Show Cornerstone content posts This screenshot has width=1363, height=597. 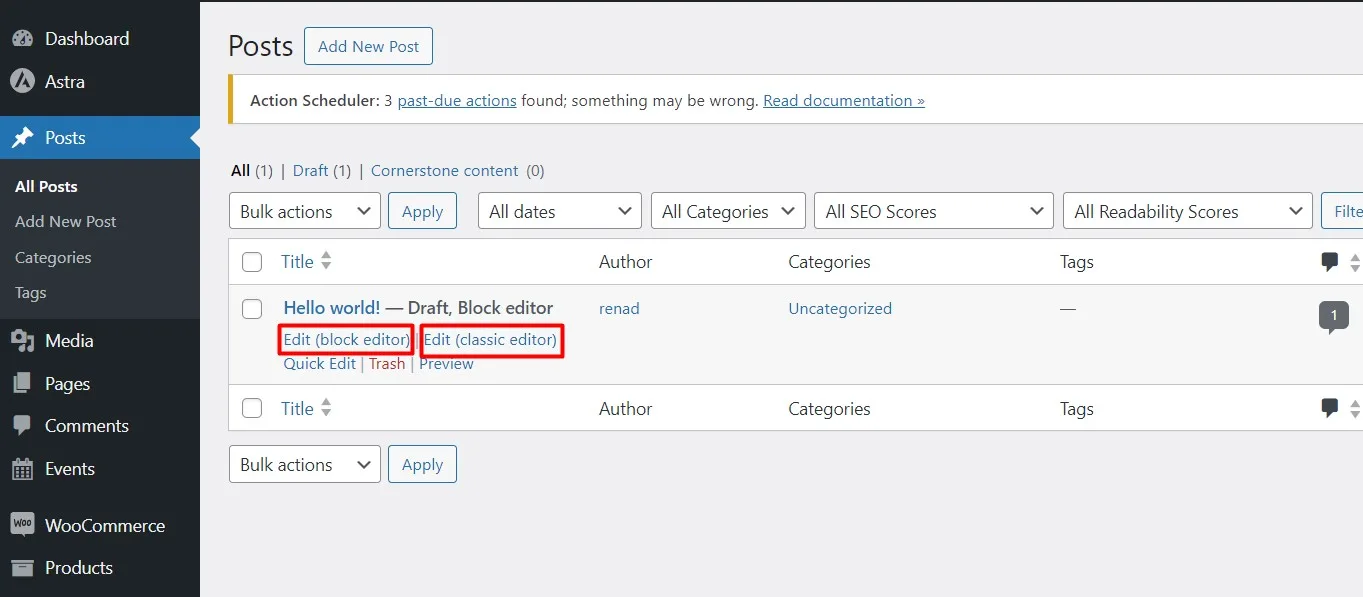pyautogui.click(x=445, y=170)
